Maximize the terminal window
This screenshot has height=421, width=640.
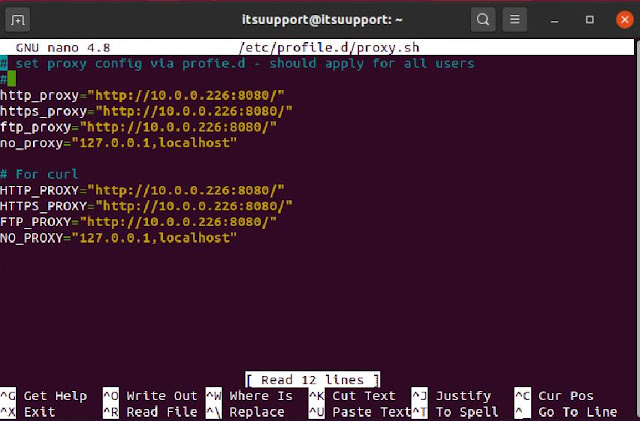[589, 20]
